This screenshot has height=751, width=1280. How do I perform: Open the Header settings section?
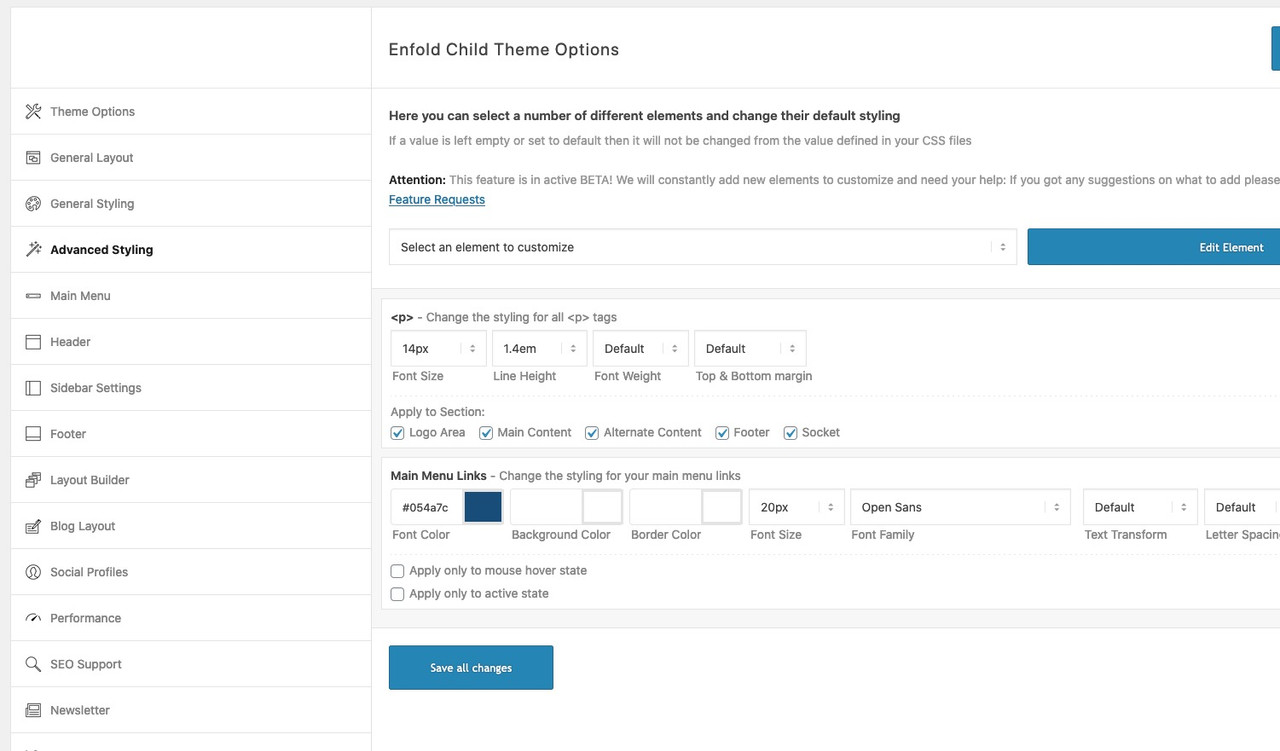click(x=191, y=341)
